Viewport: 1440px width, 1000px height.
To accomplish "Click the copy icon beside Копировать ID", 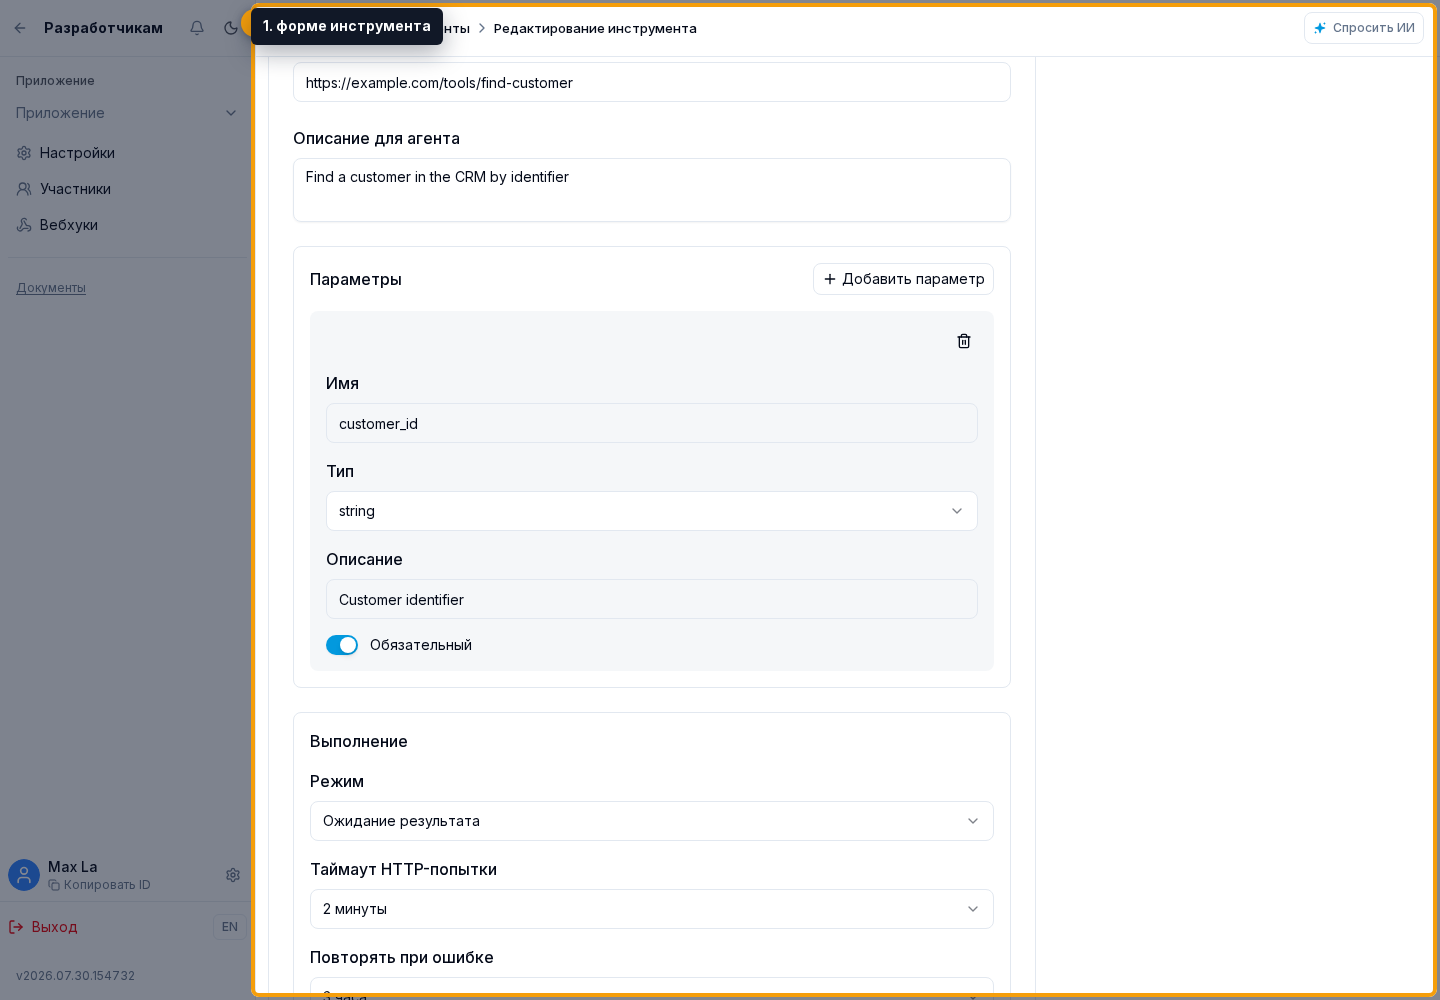I will pos(54,885).
